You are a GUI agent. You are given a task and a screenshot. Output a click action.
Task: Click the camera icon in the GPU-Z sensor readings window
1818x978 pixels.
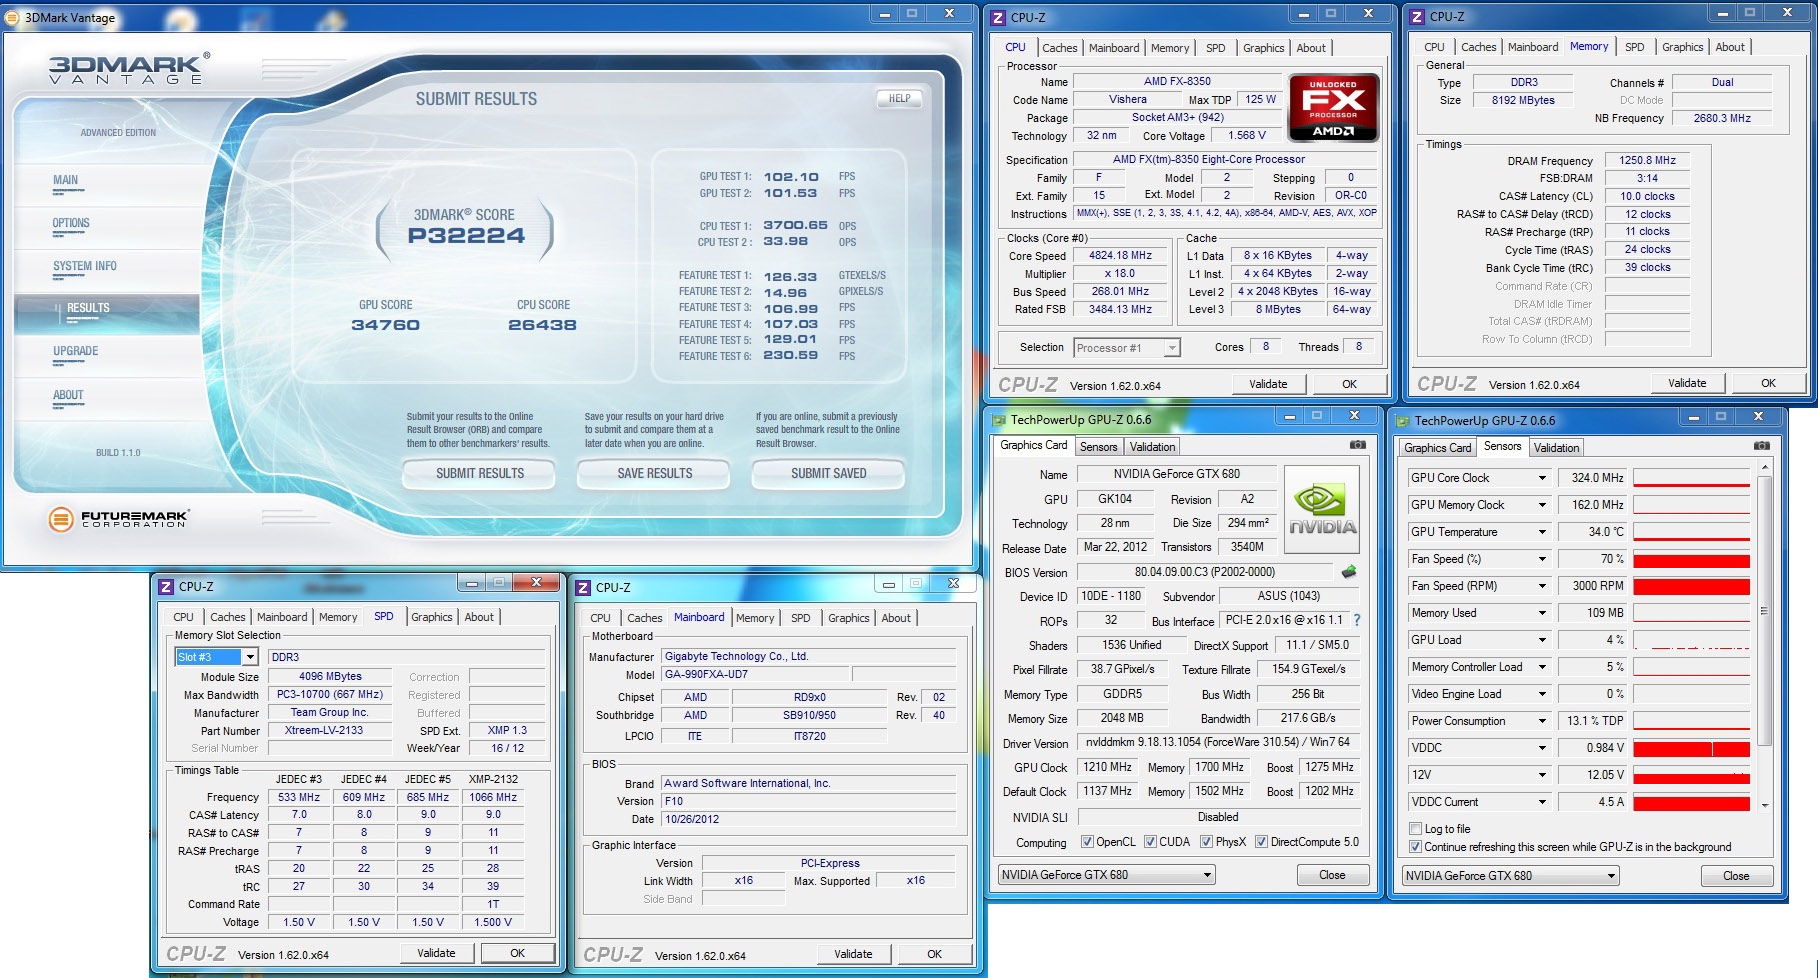pyautogui.click(x=1761, y=446)
